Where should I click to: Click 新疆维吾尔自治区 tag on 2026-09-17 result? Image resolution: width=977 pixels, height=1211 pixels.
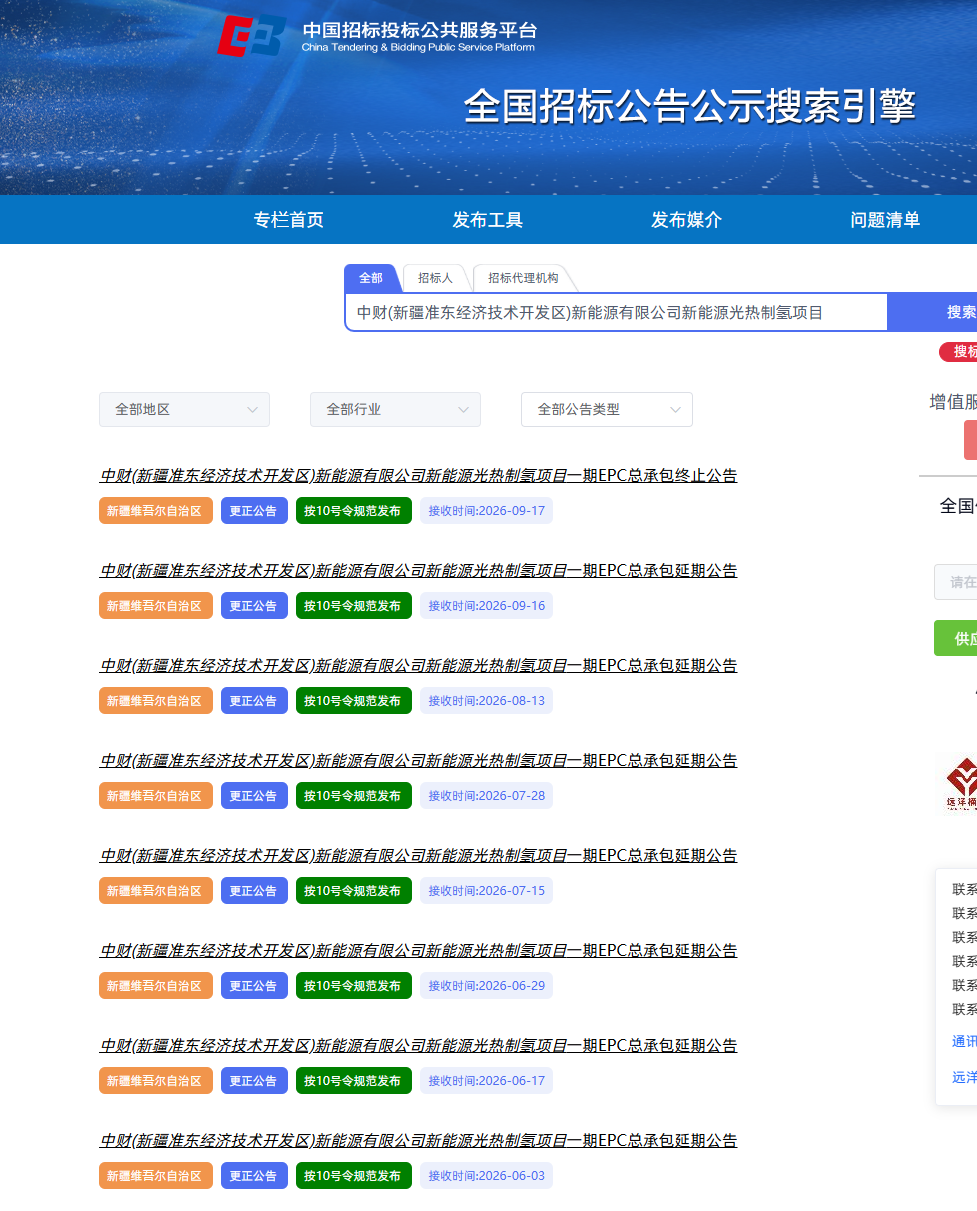tap(156, 511)
